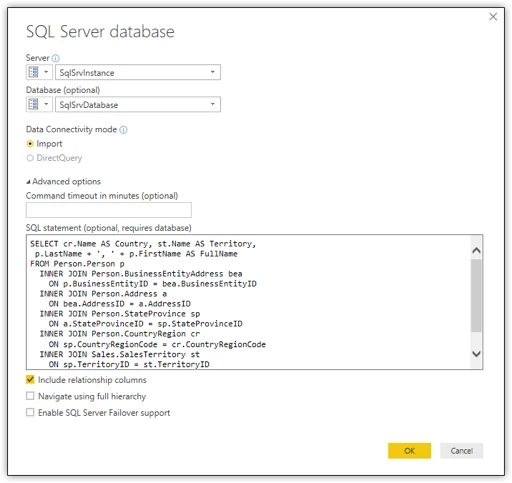Click the Database parameter type icon
Viewport: 512px width, 483px height.
tap(34, 104)
